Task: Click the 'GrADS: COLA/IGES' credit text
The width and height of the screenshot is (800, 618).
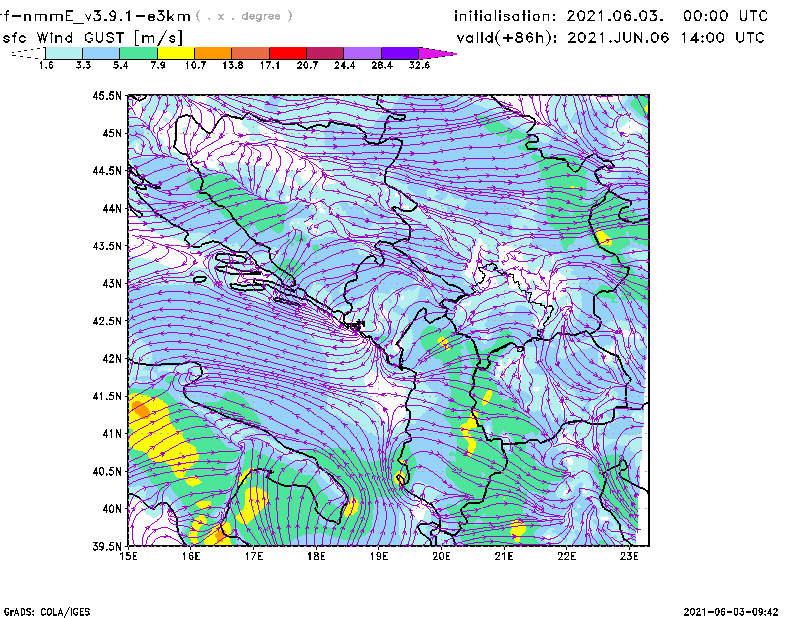Action: pos(47,612)
